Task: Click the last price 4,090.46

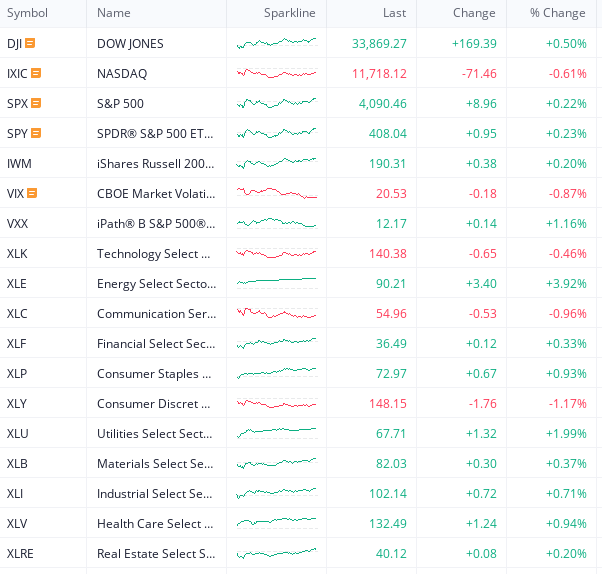Action: coord(383,104)
